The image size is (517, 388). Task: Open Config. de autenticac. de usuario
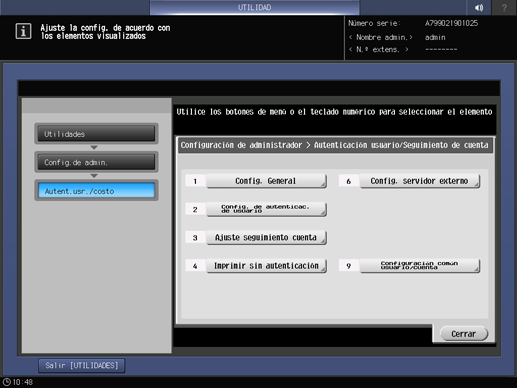(x=266, y=209)
